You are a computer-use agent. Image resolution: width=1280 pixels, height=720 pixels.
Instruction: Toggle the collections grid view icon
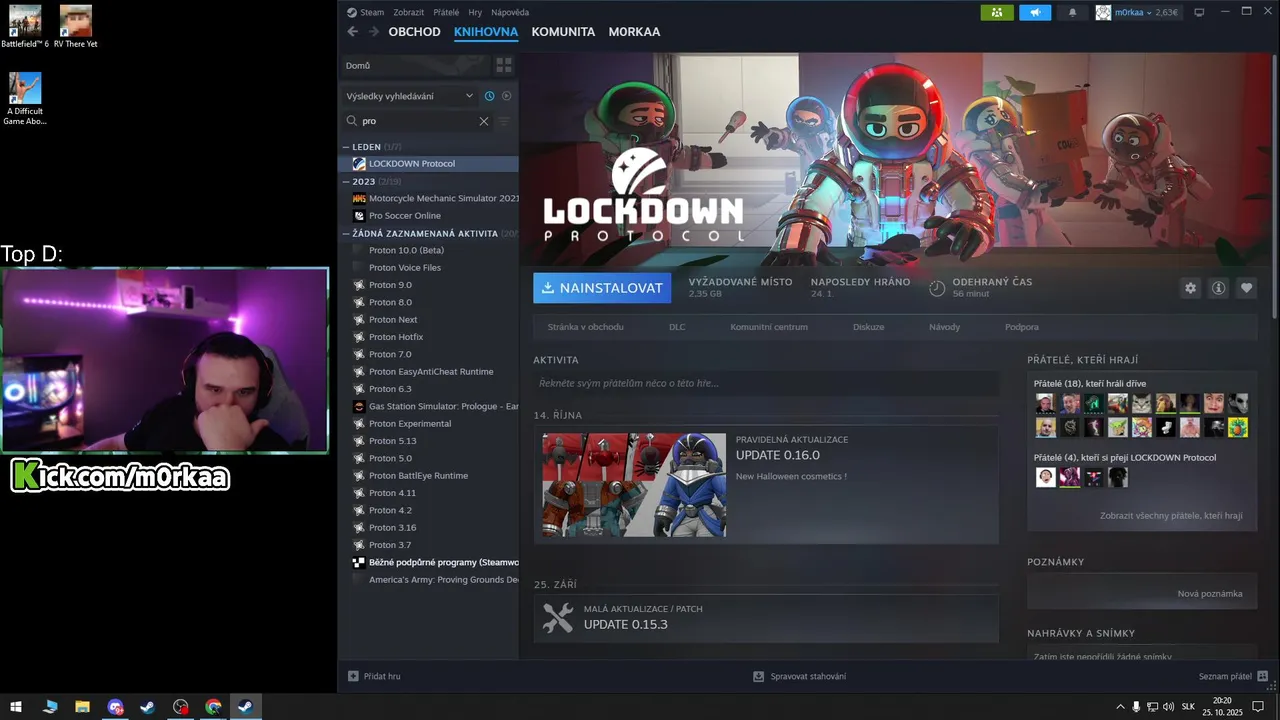(504, 66)
